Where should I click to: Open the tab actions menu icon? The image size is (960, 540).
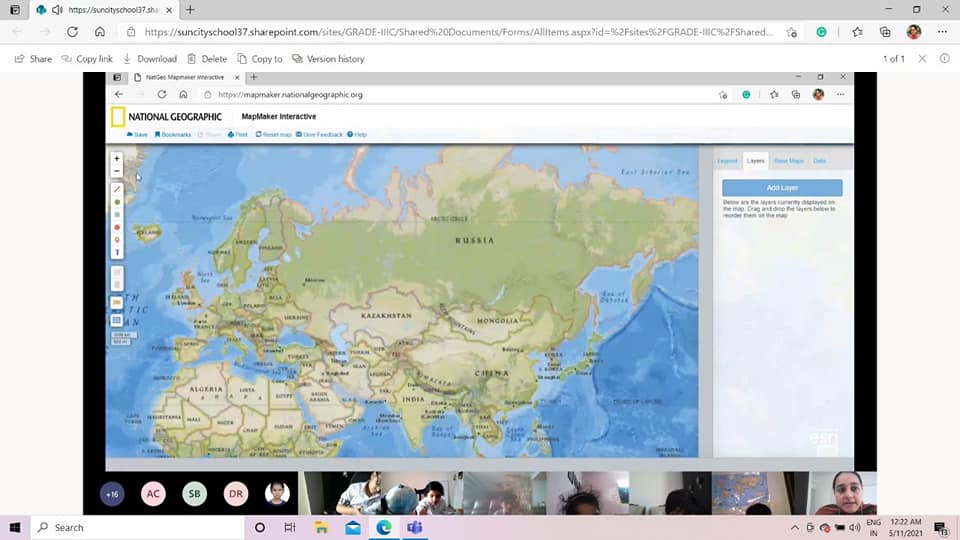pos(15,10)
